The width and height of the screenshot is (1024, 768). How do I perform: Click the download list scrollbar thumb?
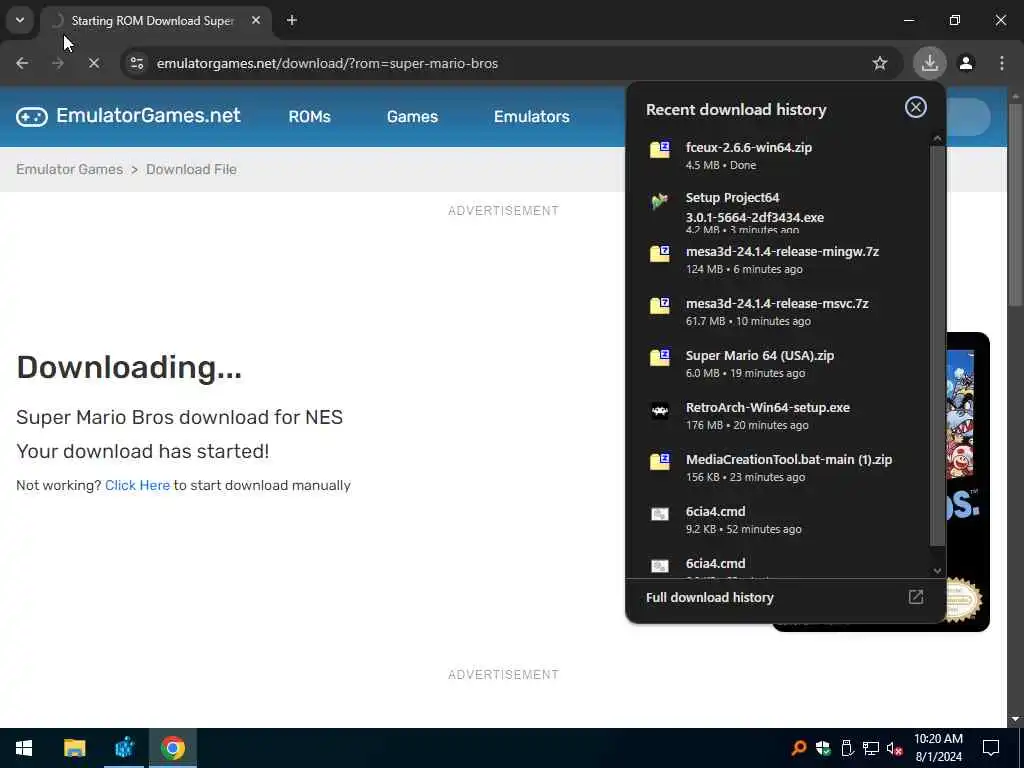tap(937, 345)
